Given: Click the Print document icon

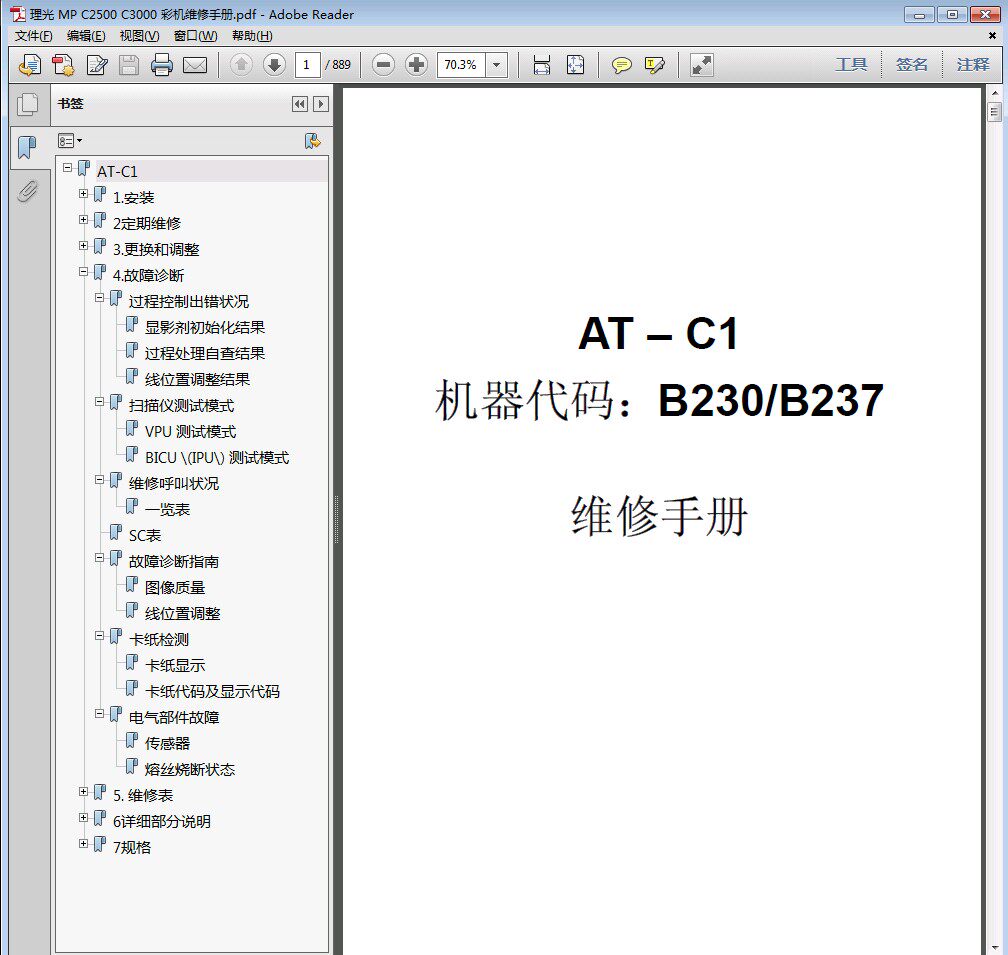Looking at the screenshot, I should 163,65.
